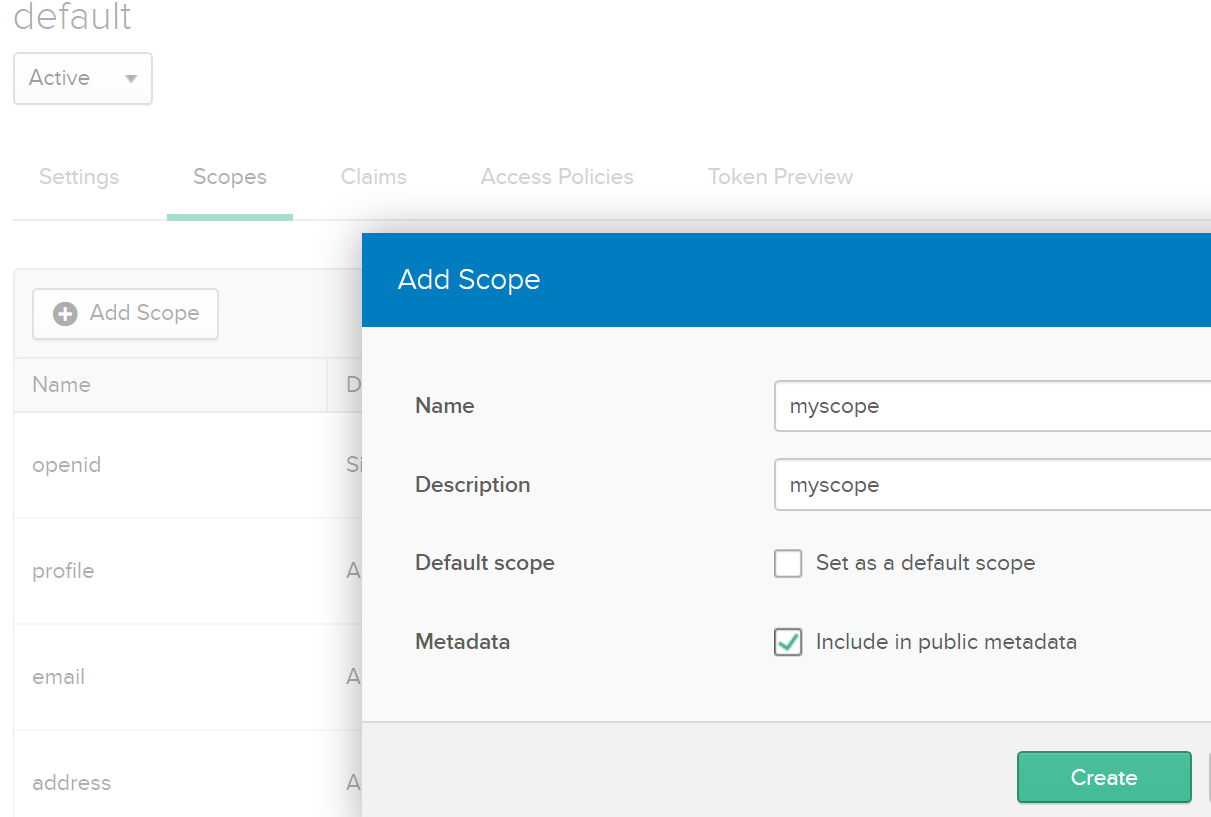This screenshot has width=1211, height=817.
Task: Switch to the Settings tab
Action: click(79, 177)
